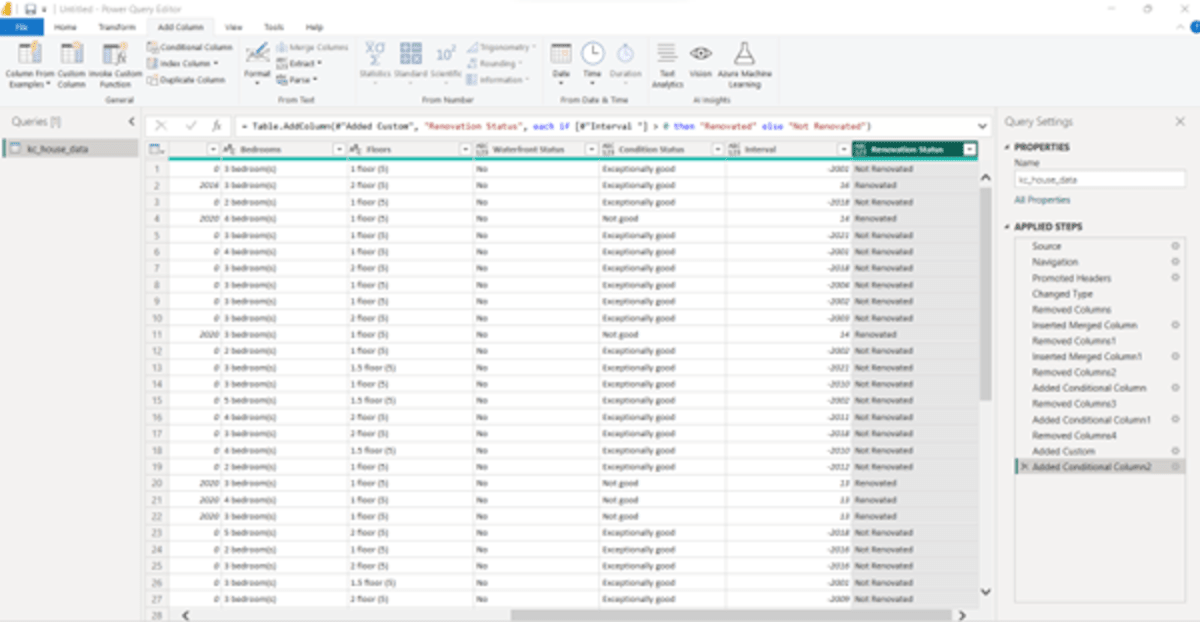This screenshot has height=622, width=1200.
Task: Click the Duplicate Column command
Action: [186, 79]
